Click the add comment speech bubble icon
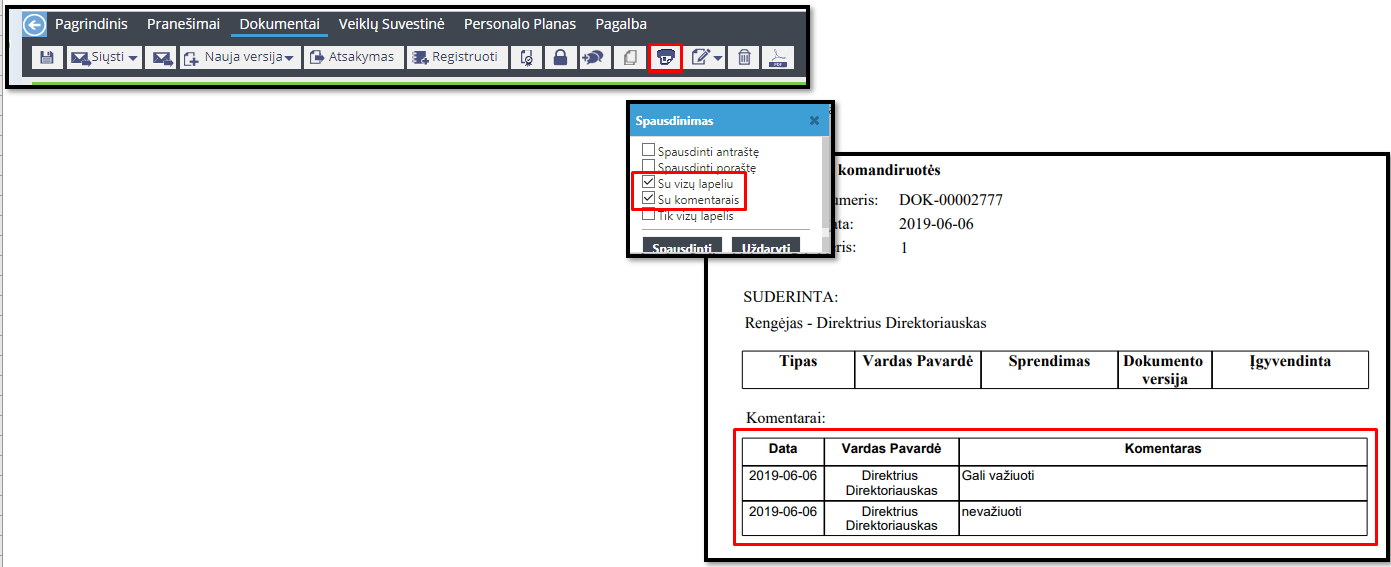Viewport: 1391px width, 567px height. [x=594, y=58]
